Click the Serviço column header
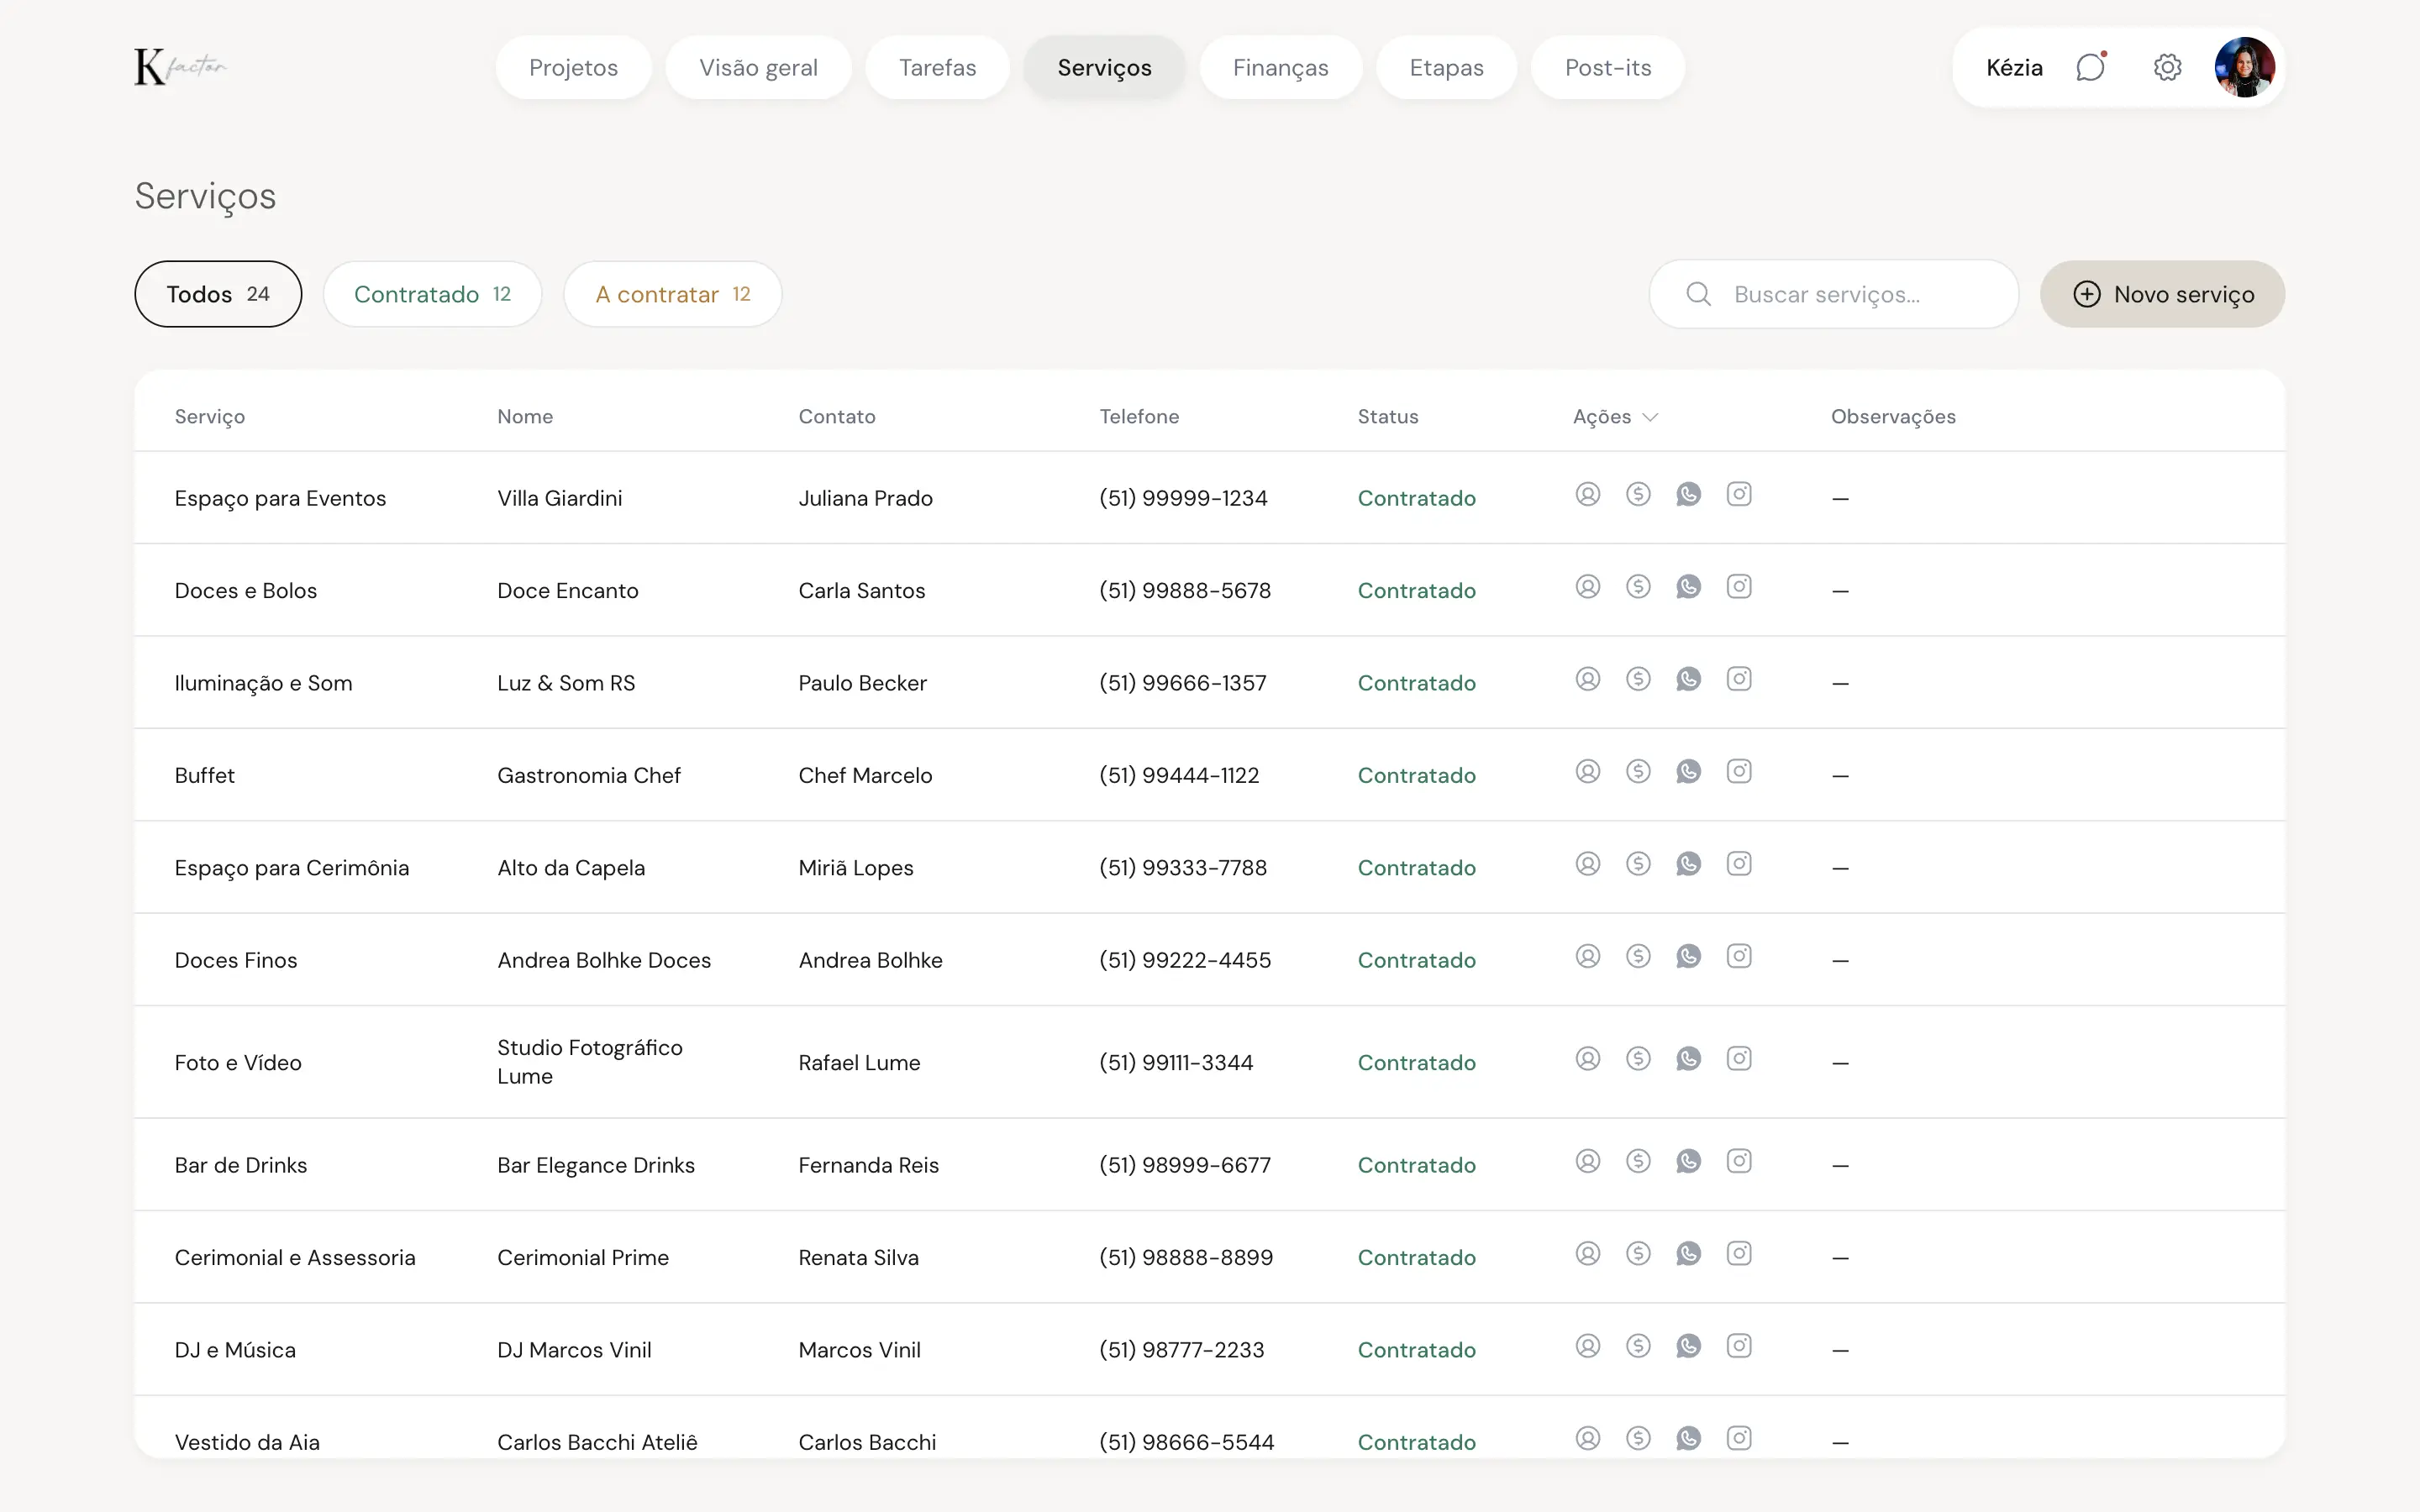 209,417
